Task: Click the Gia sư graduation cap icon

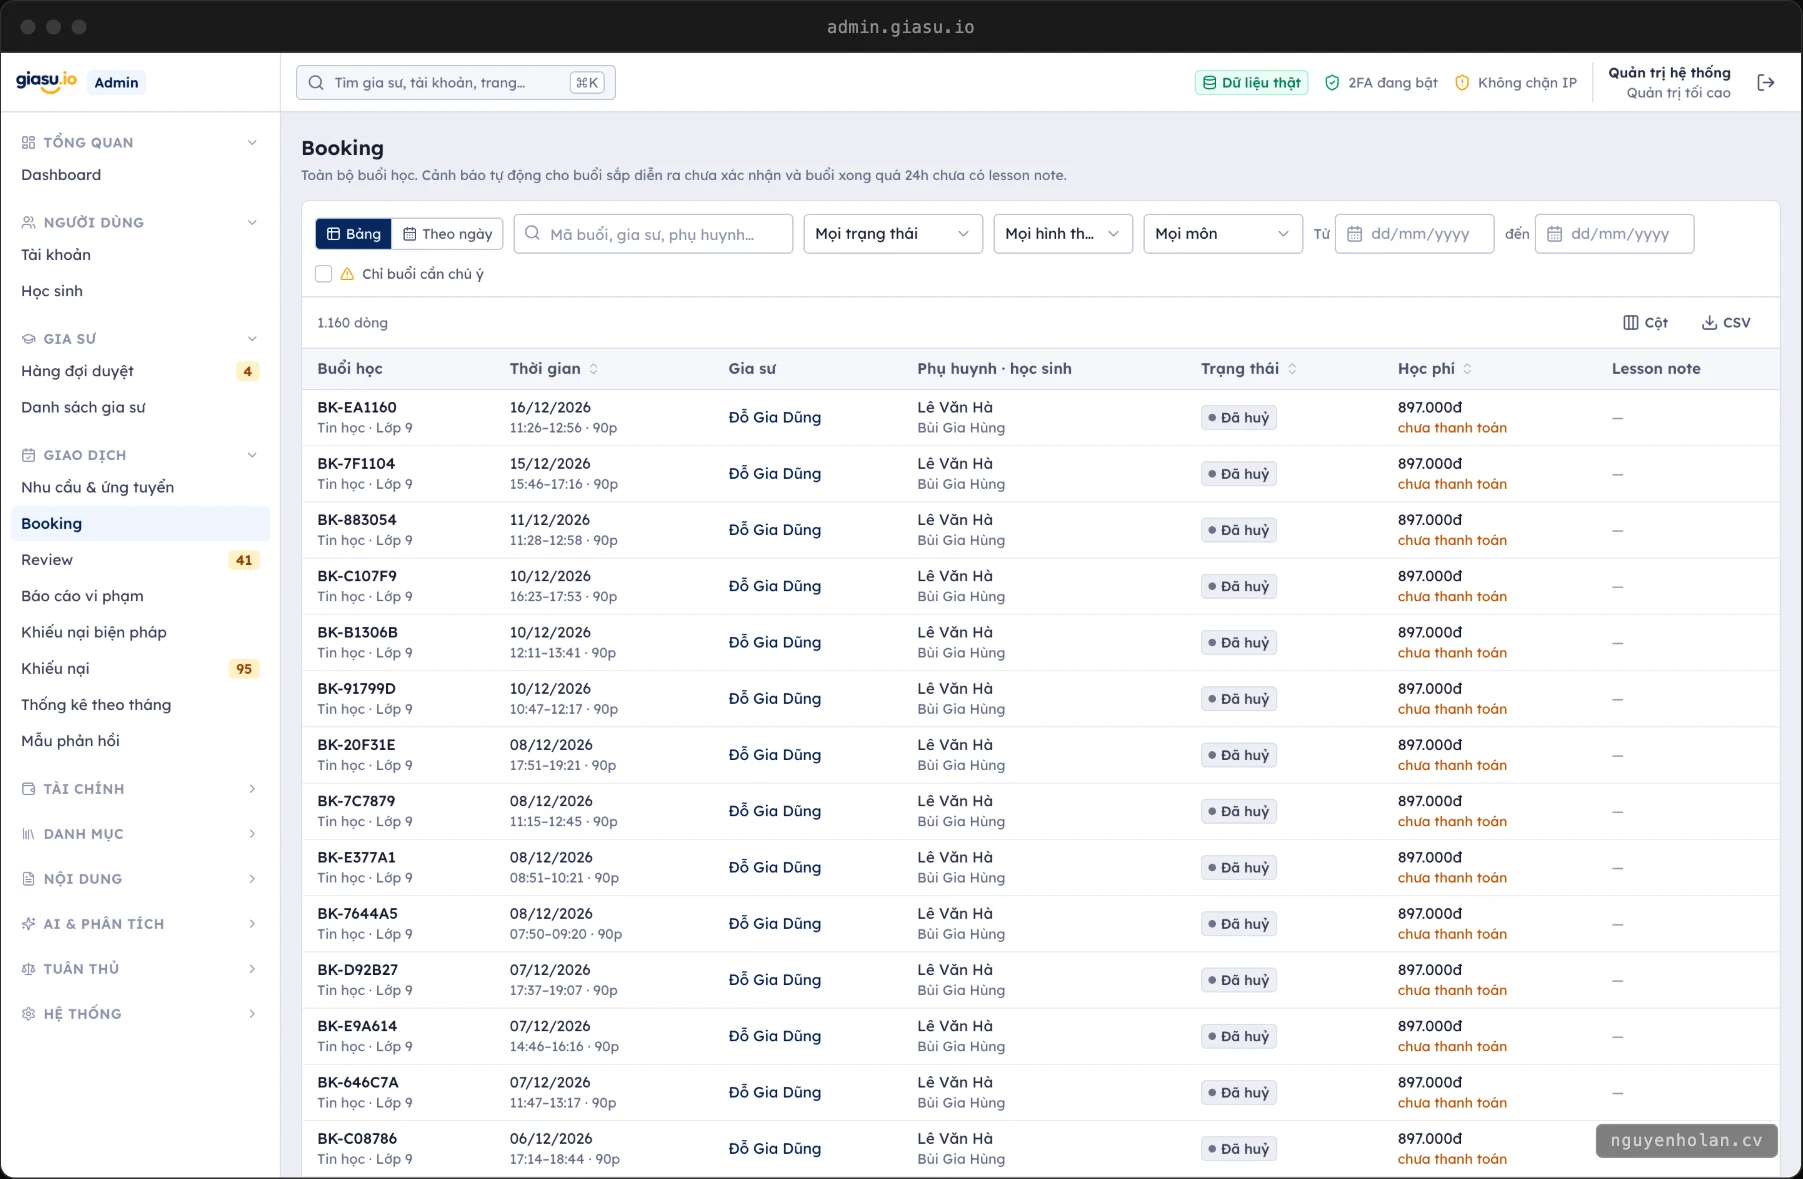Action: coord(28,339)
